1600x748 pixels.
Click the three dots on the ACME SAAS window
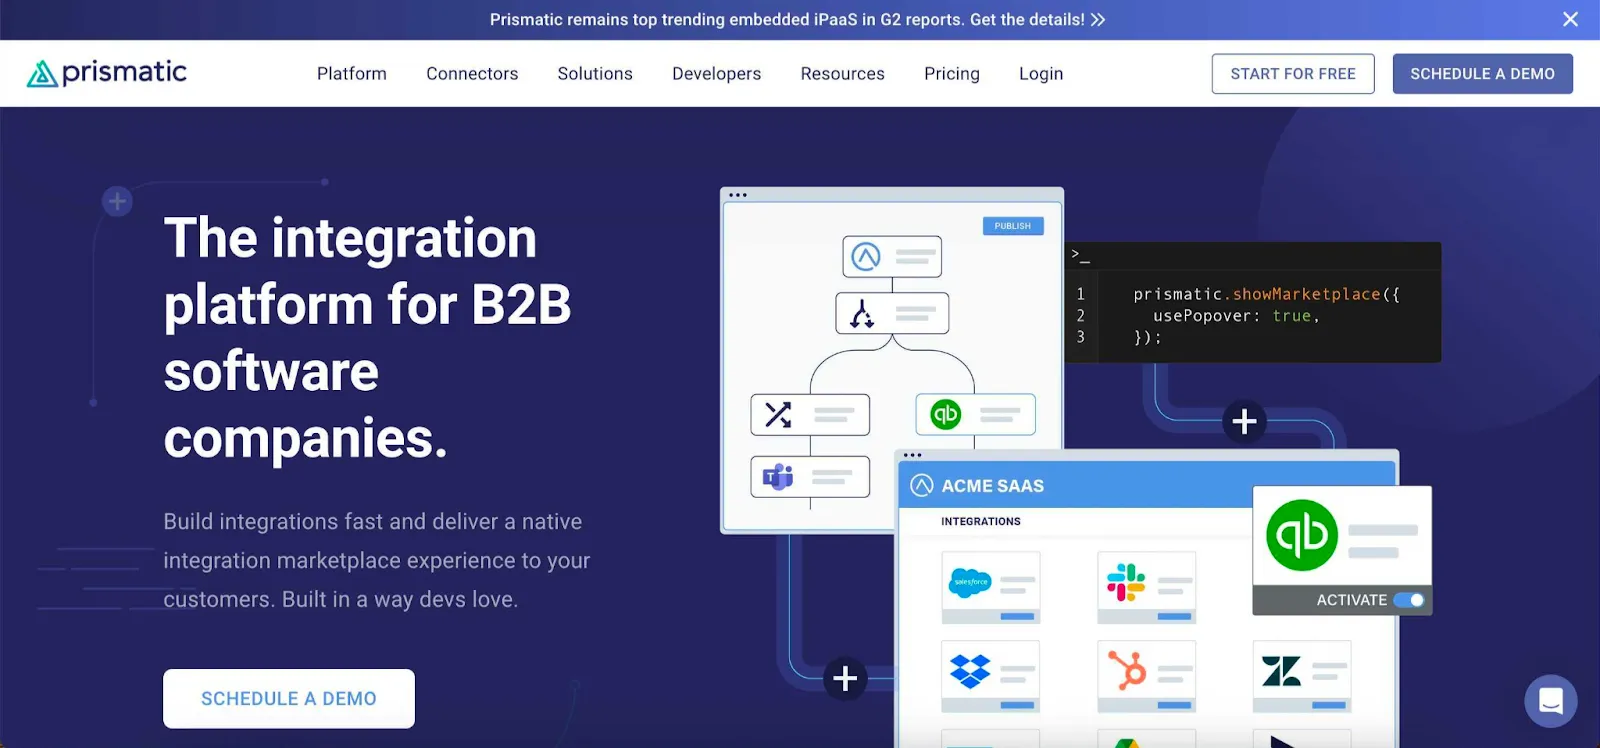pos(912,455)
